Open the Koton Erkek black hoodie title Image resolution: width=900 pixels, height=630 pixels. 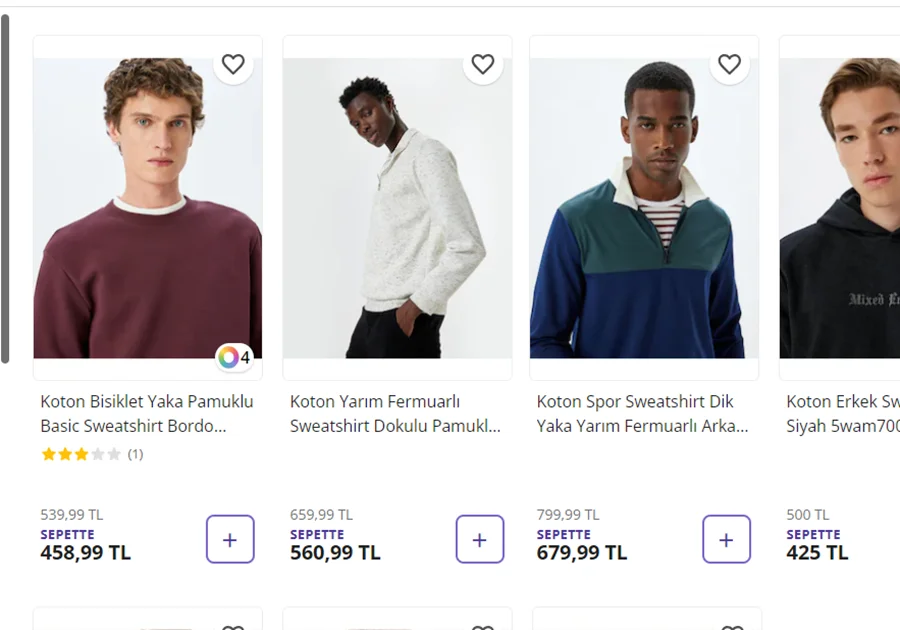[x=842, y=413]
